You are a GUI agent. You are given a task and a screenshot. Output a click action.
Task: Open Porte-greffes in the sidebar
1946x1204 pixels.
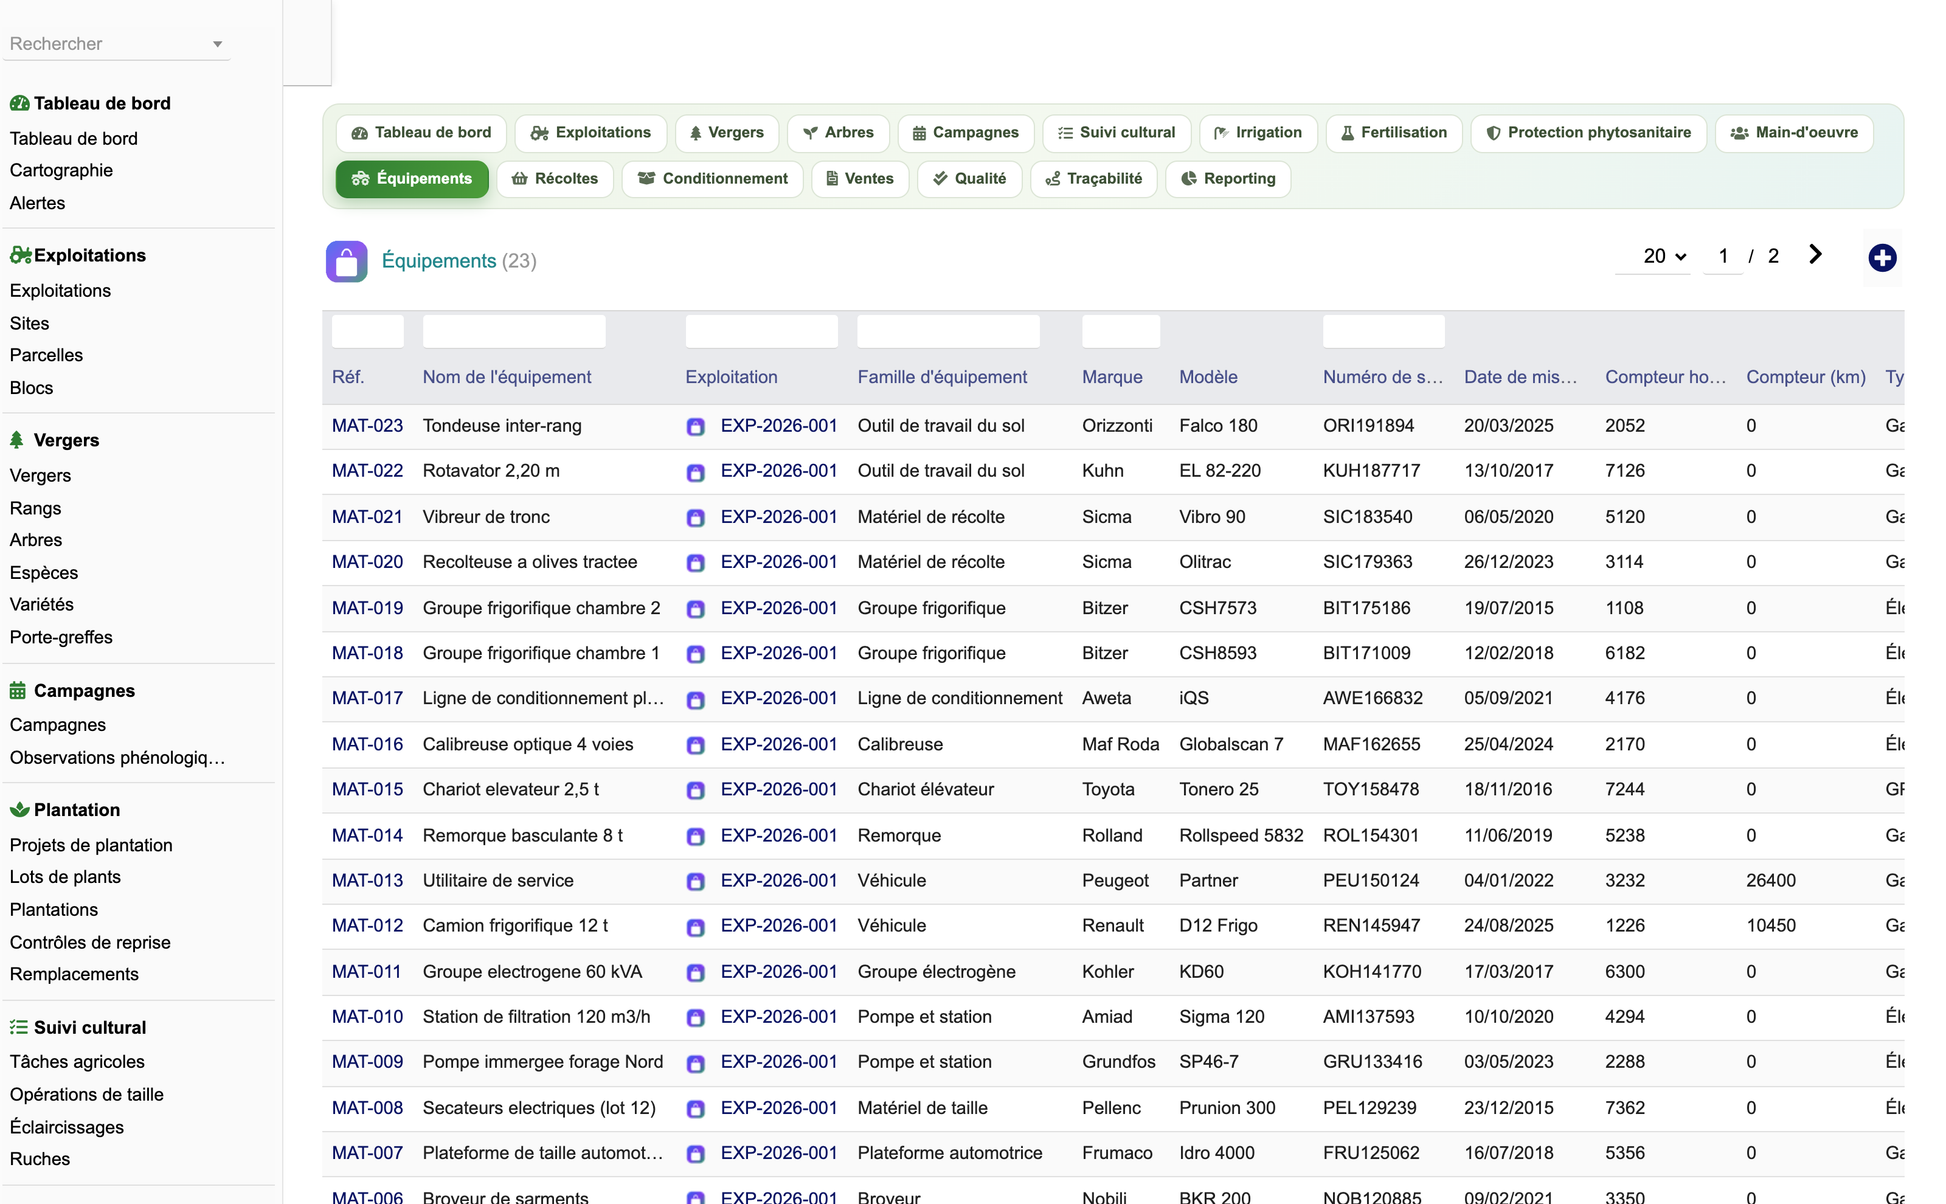[x=61, y=637]
